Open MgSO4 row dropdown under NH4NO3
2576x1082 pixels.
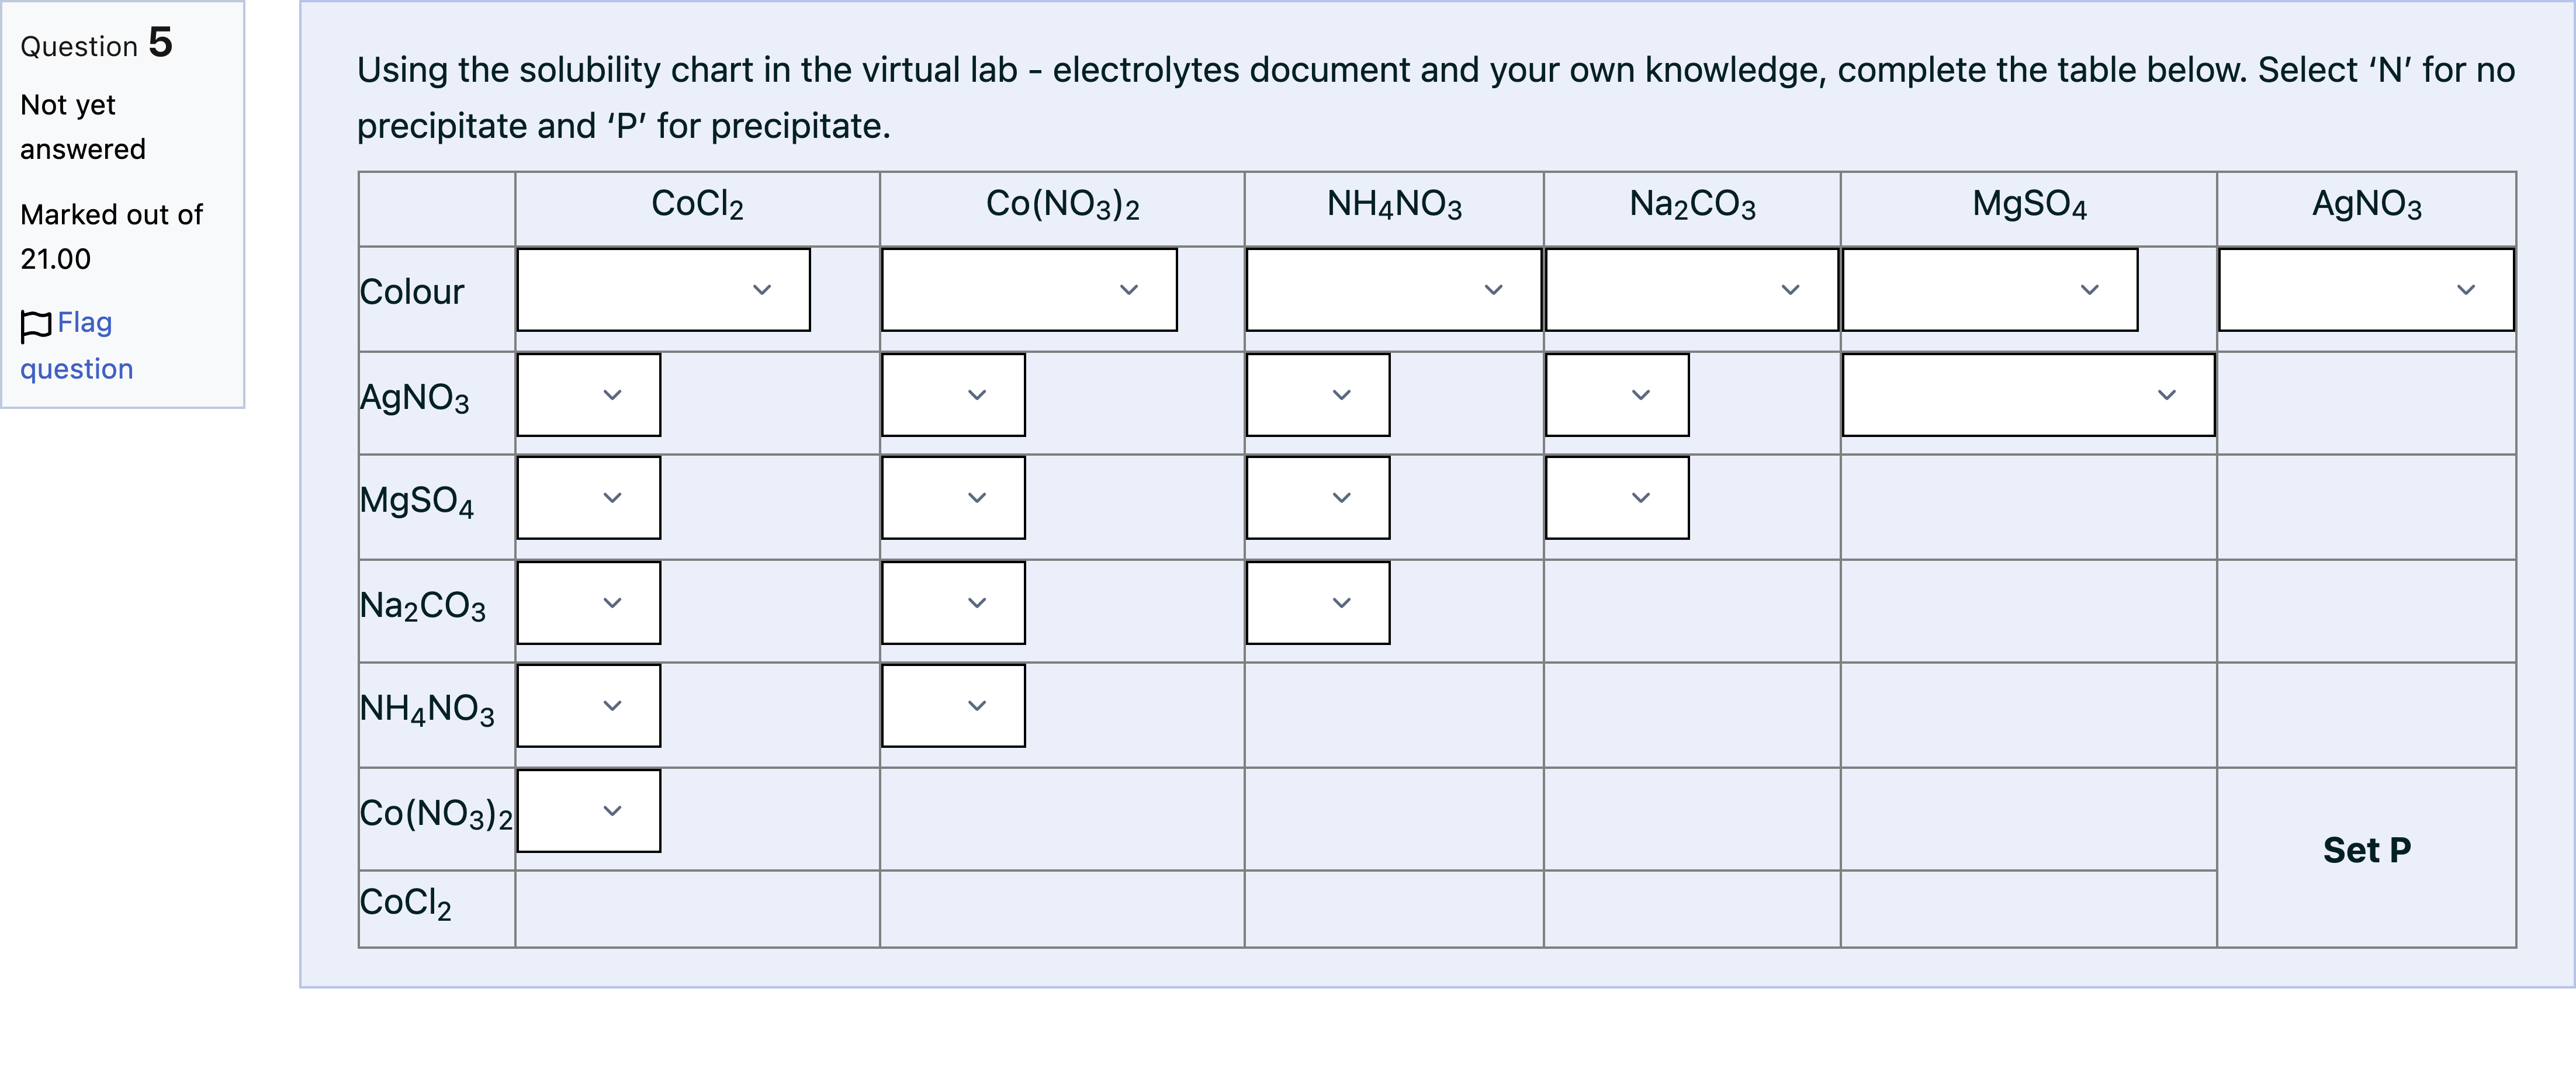pyautogui.click(x=1318, y=498)
